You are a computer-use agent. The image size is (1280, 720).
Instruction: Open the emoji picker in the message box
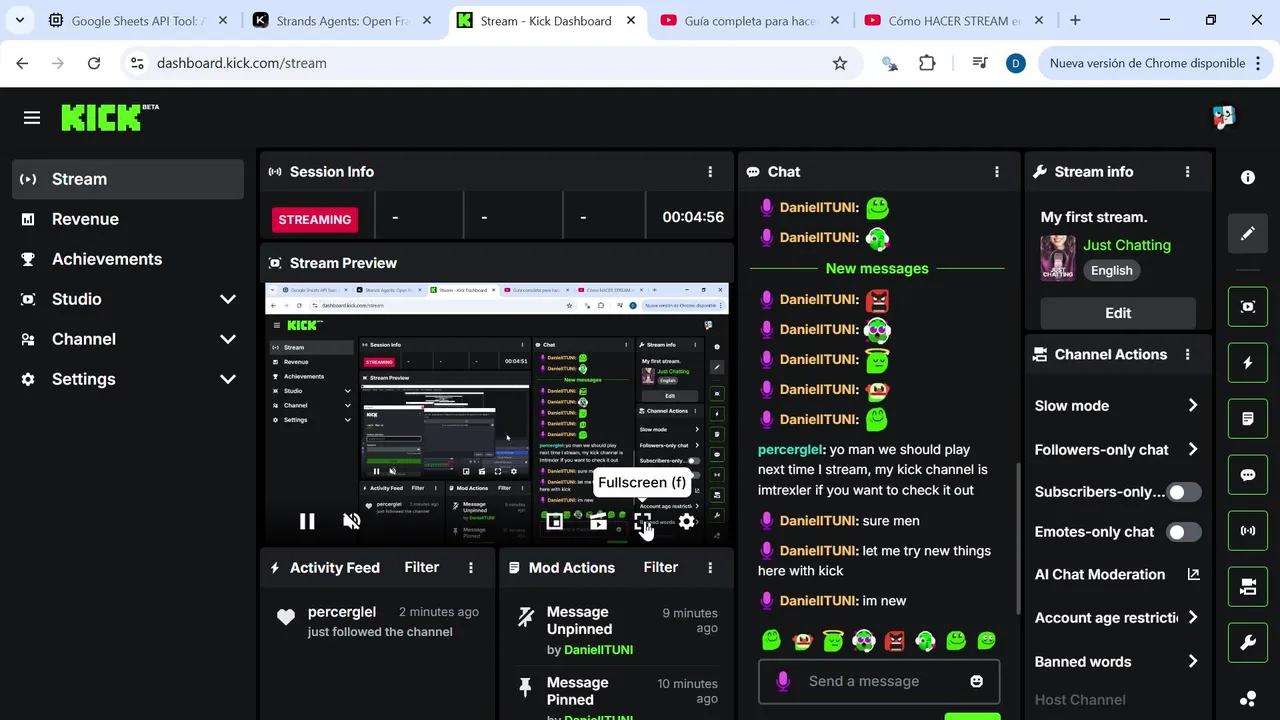pyautogui.click(x=977, y=681)
